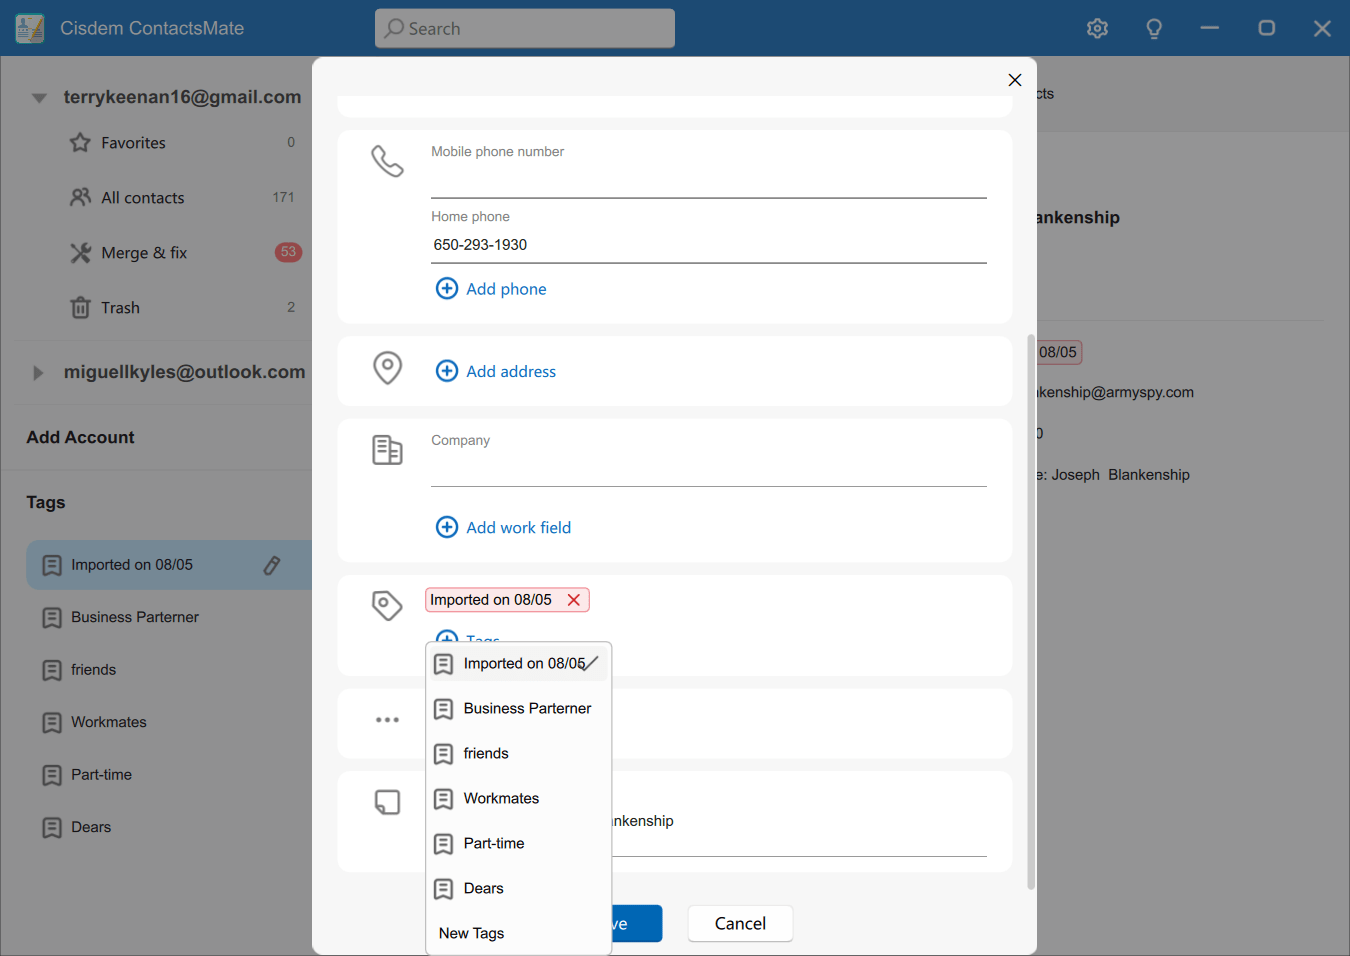
Task: Collapse the terrykeenan16@gmail.com account
Action: tap(39, 98)
